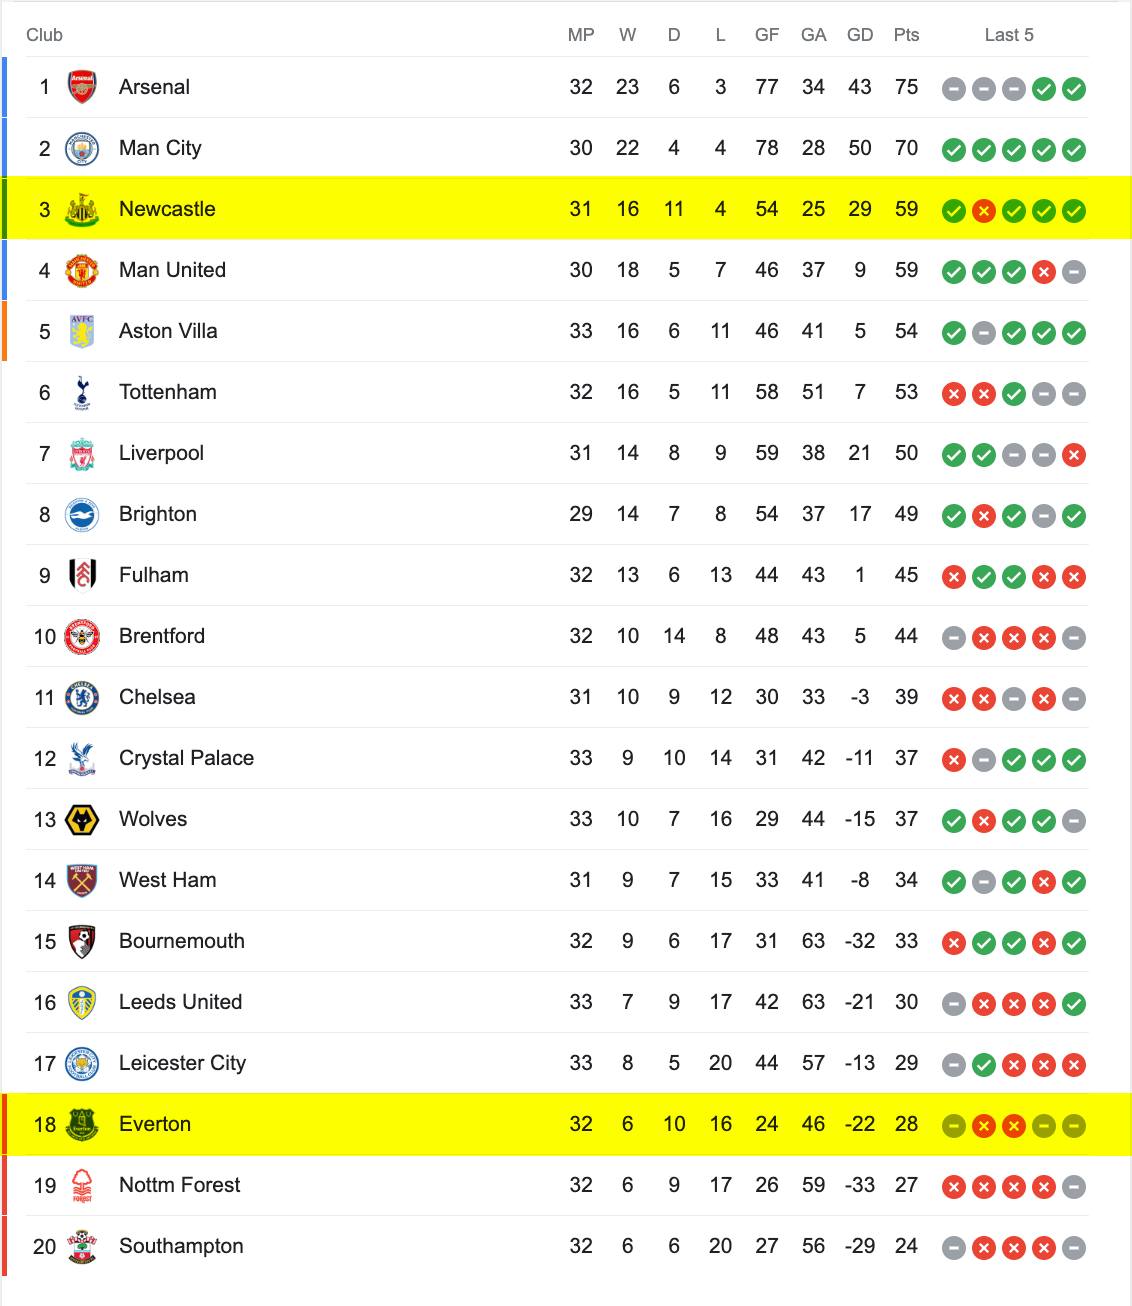The width and height of the screenshot is (1132, 1306).
Task: Click the Brentford bee crest
Action: click(x=82, y=636)
